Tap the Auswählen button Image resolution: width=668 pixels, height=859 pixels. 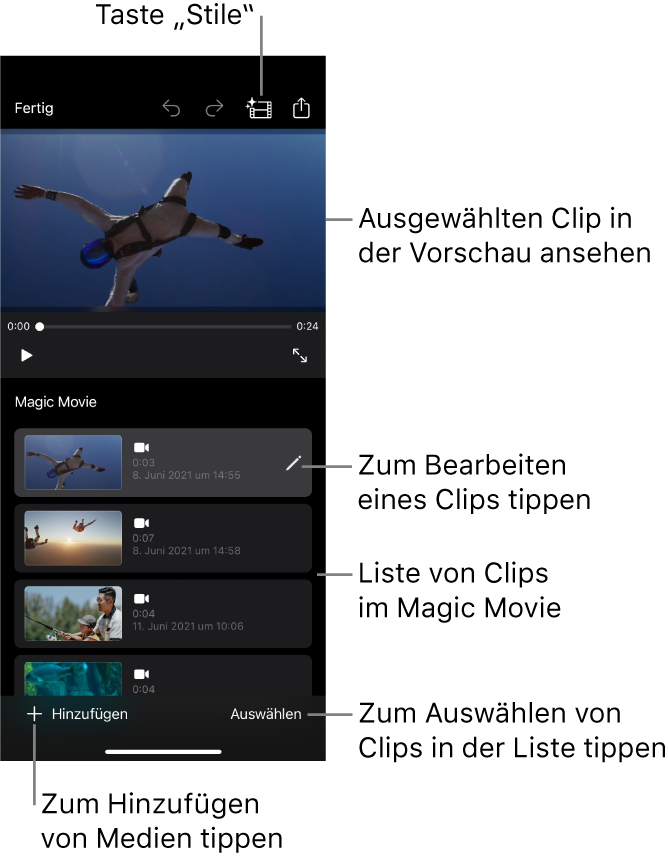tap(266, 714)
